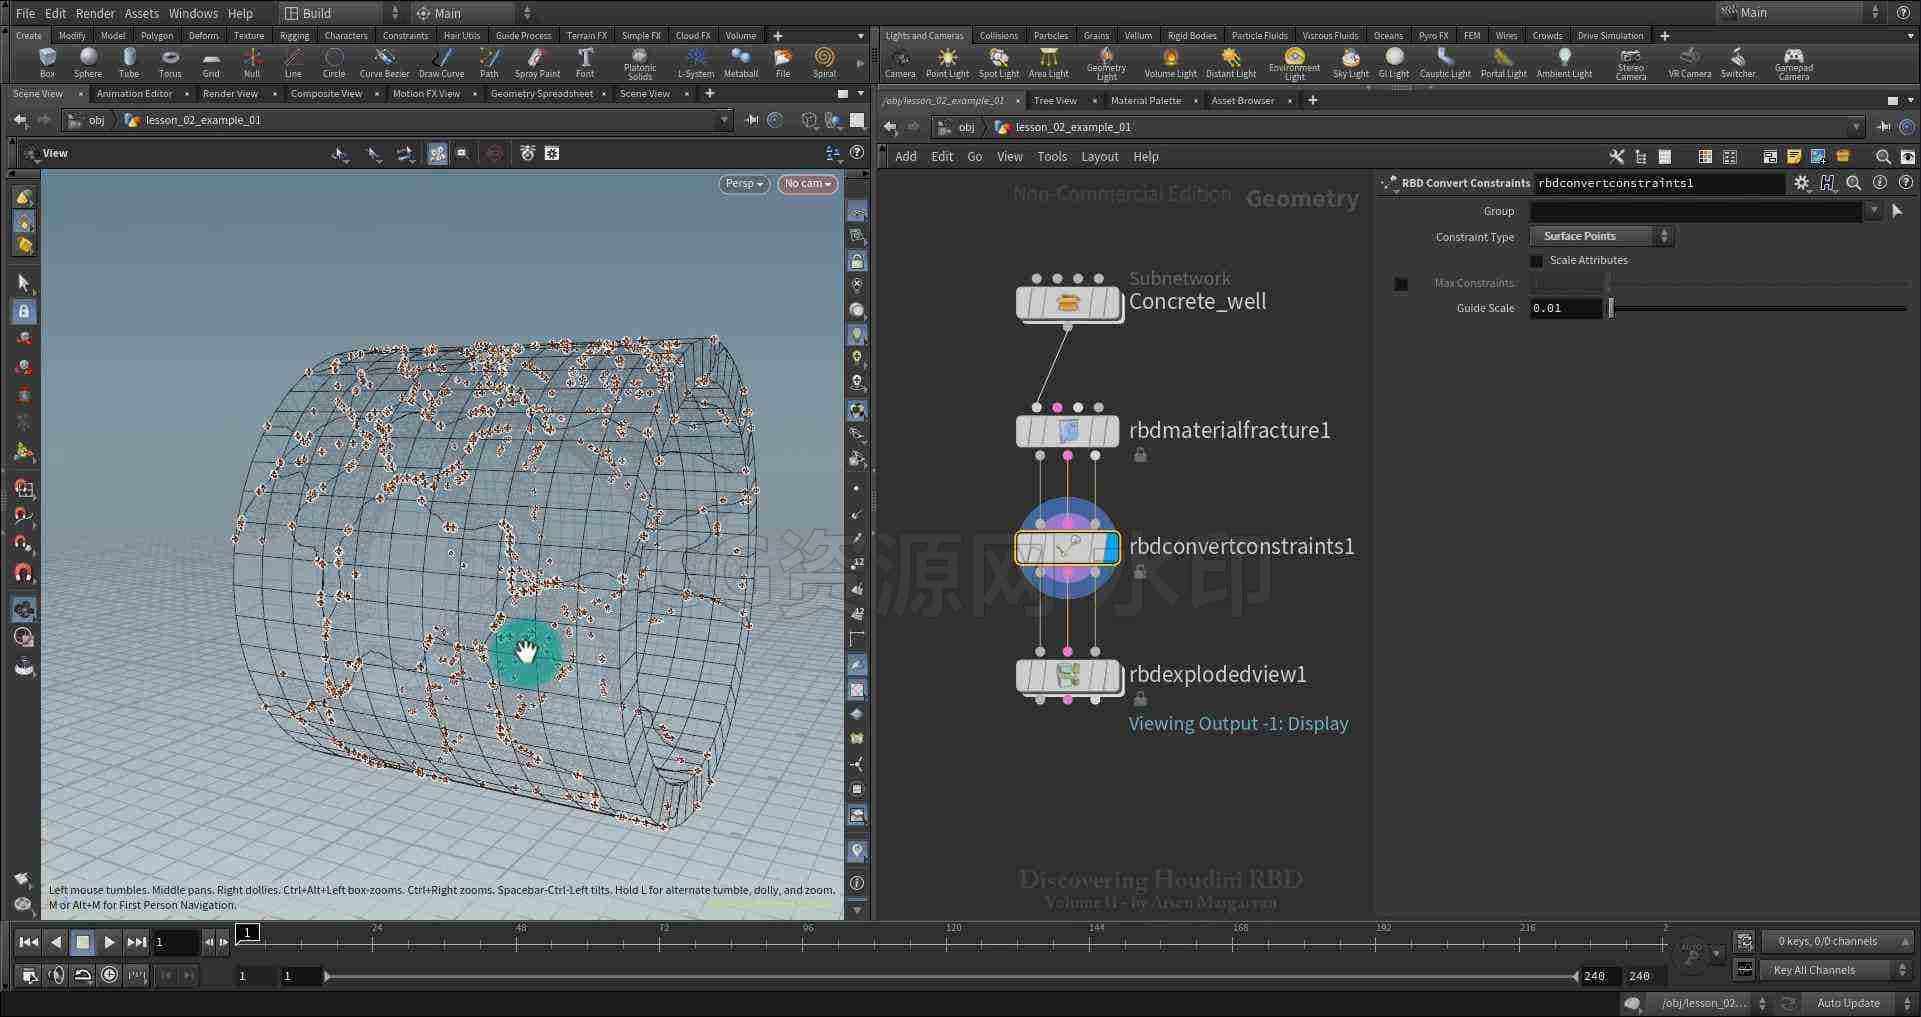Enable the Scale Attributes checkbox

[x=1537, y=261]
